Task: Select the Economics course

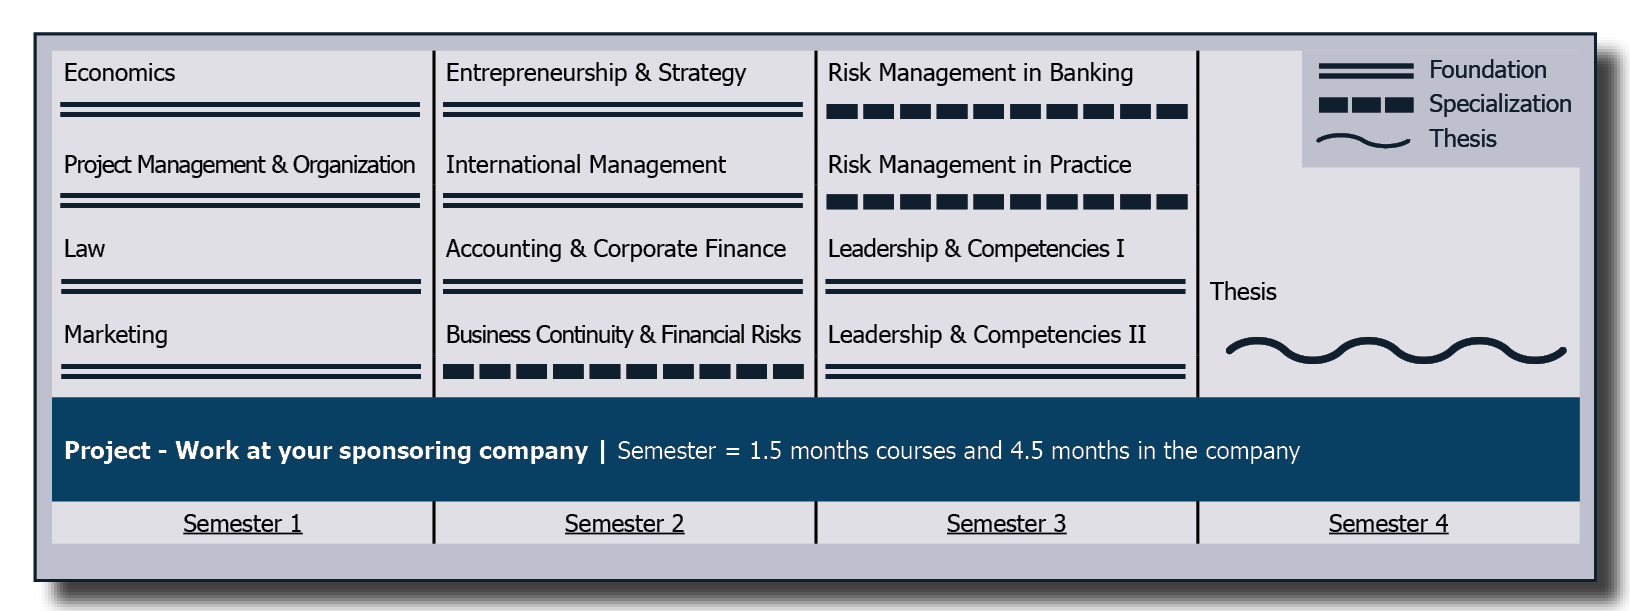Action: point(119,73)
